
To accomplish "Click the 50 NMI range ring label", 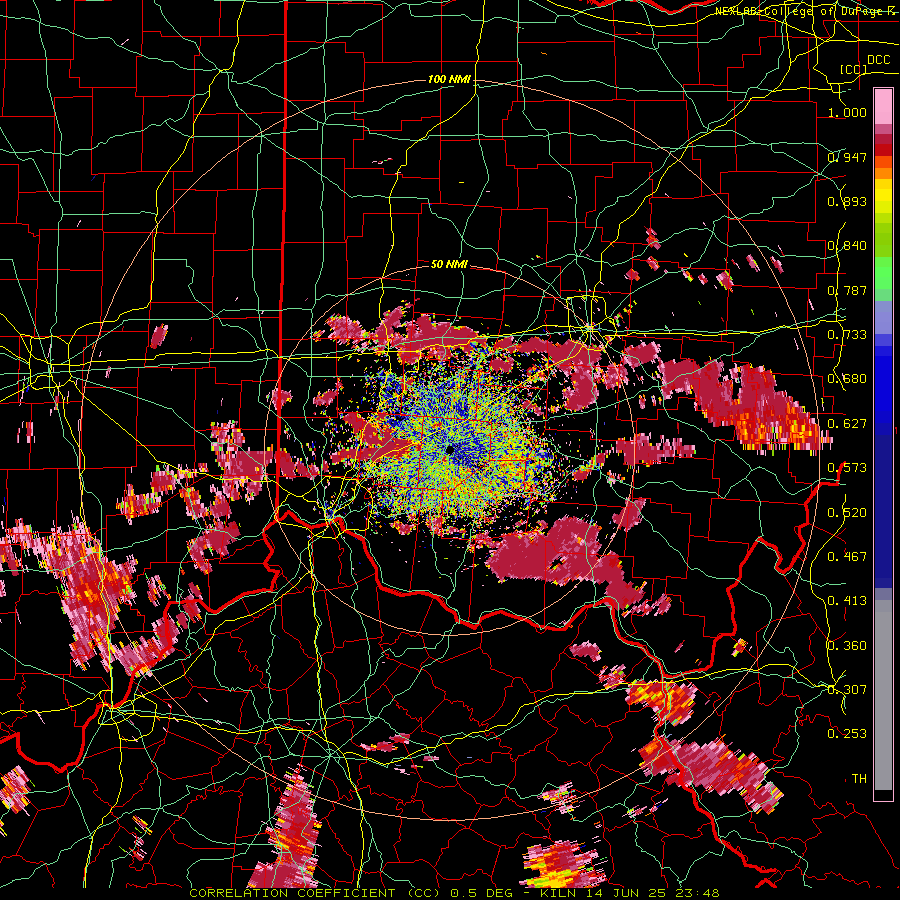I will coord(449,264).
